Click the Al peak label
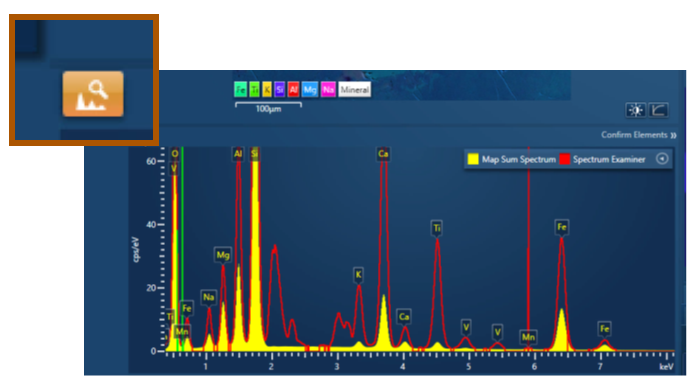696x383 pixels. point(238,154)
